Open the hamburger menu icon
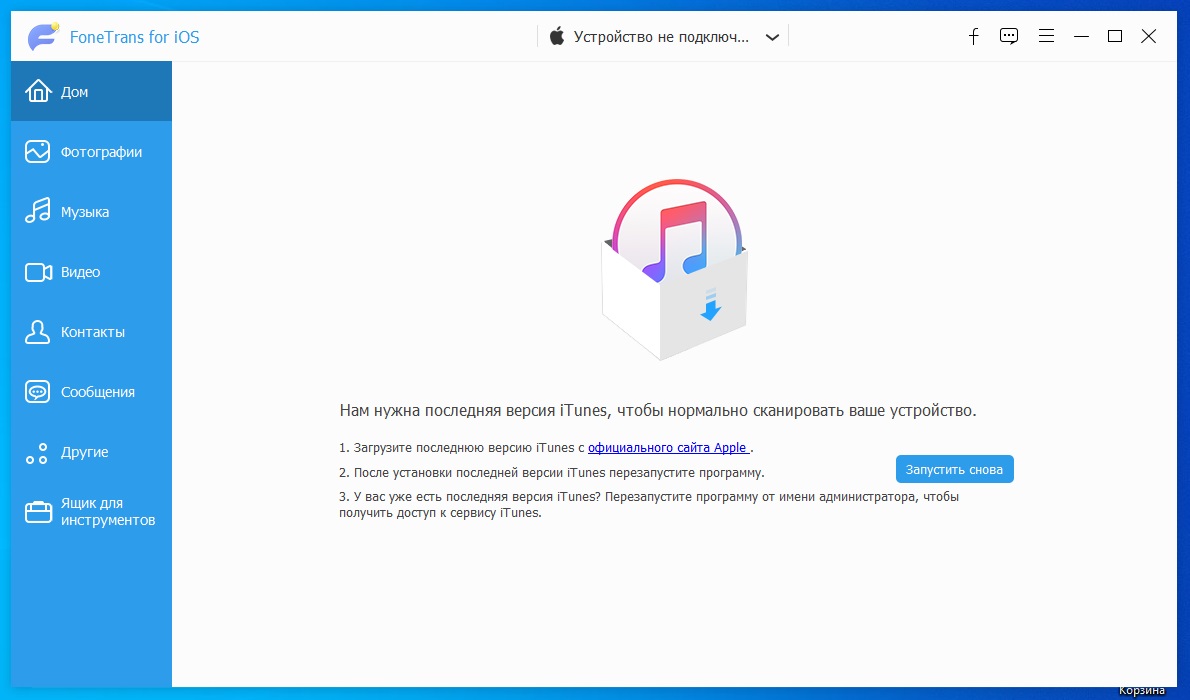This screenshot has height=700, width=1190. click(1046, 36)
